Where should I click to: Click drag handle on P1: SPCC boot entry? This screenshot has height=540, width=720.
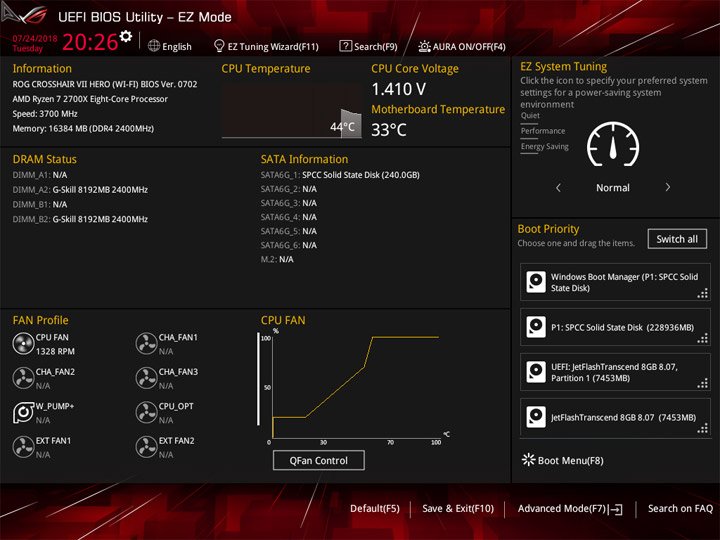coord(703,339)
